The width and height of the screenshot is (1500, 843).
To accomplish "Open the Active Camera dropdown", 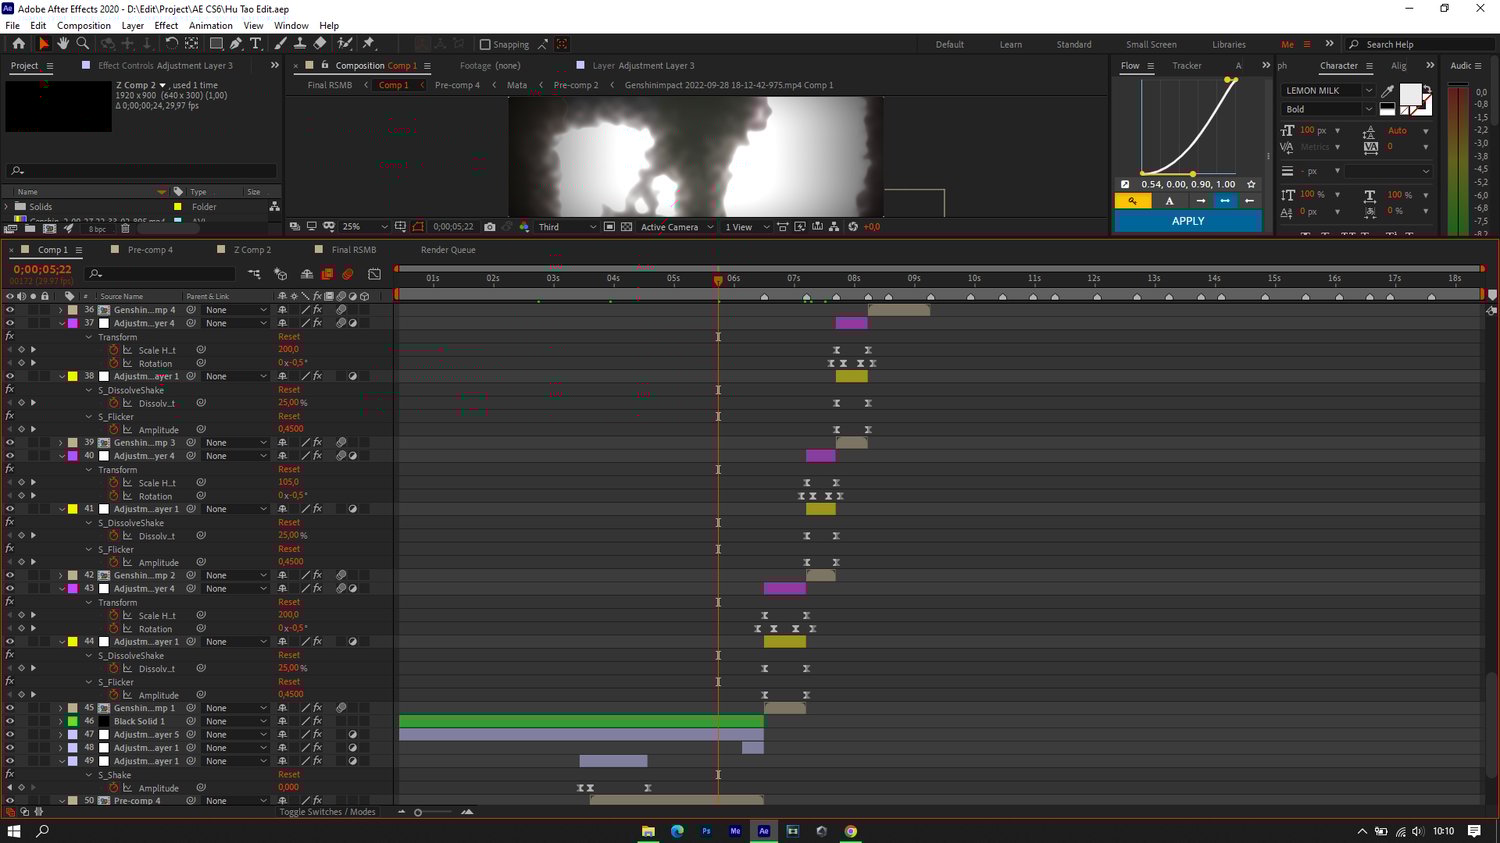I will coord(677,227).
